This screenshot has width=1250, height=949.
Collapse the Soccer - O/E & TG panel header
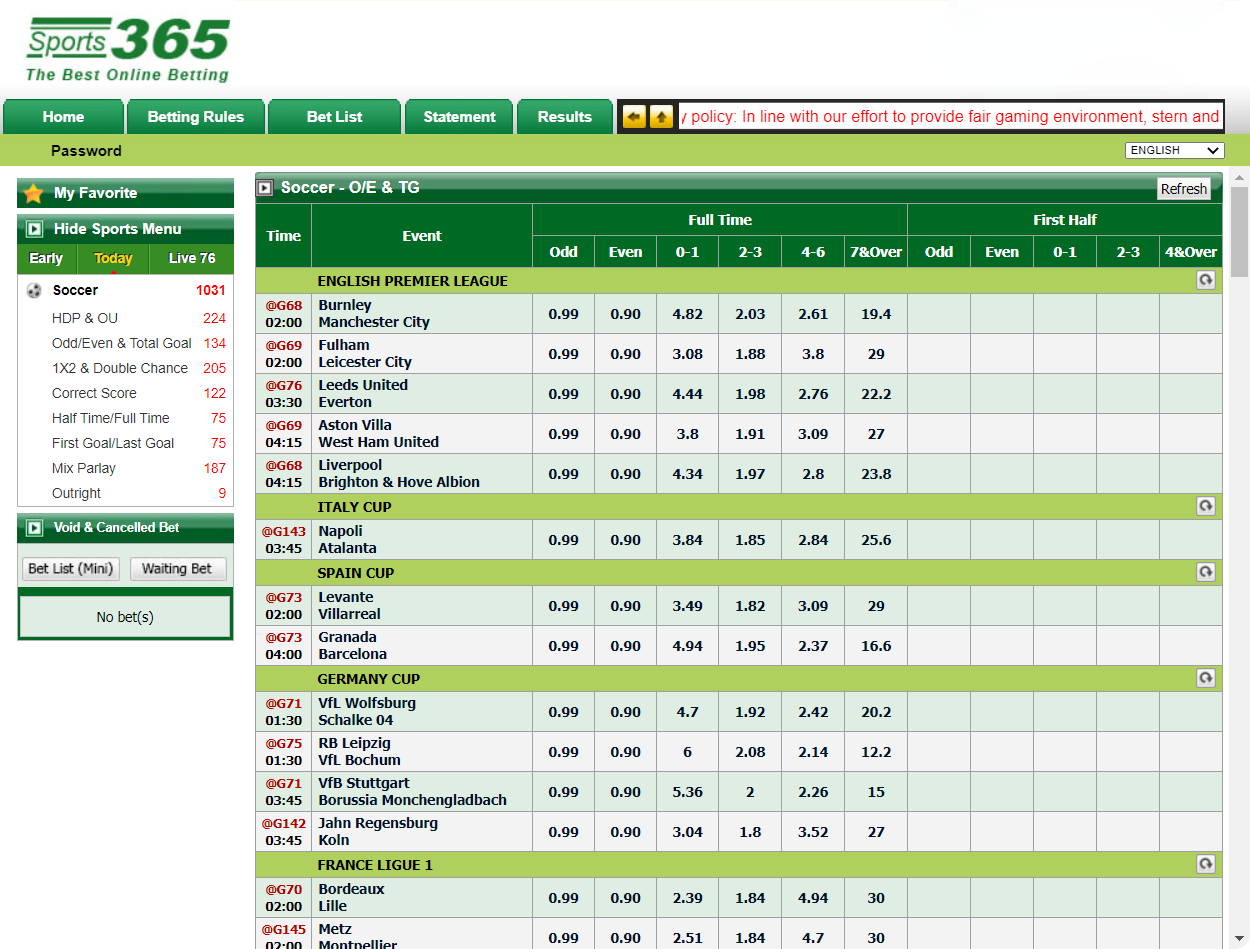(x=265, y=188)
